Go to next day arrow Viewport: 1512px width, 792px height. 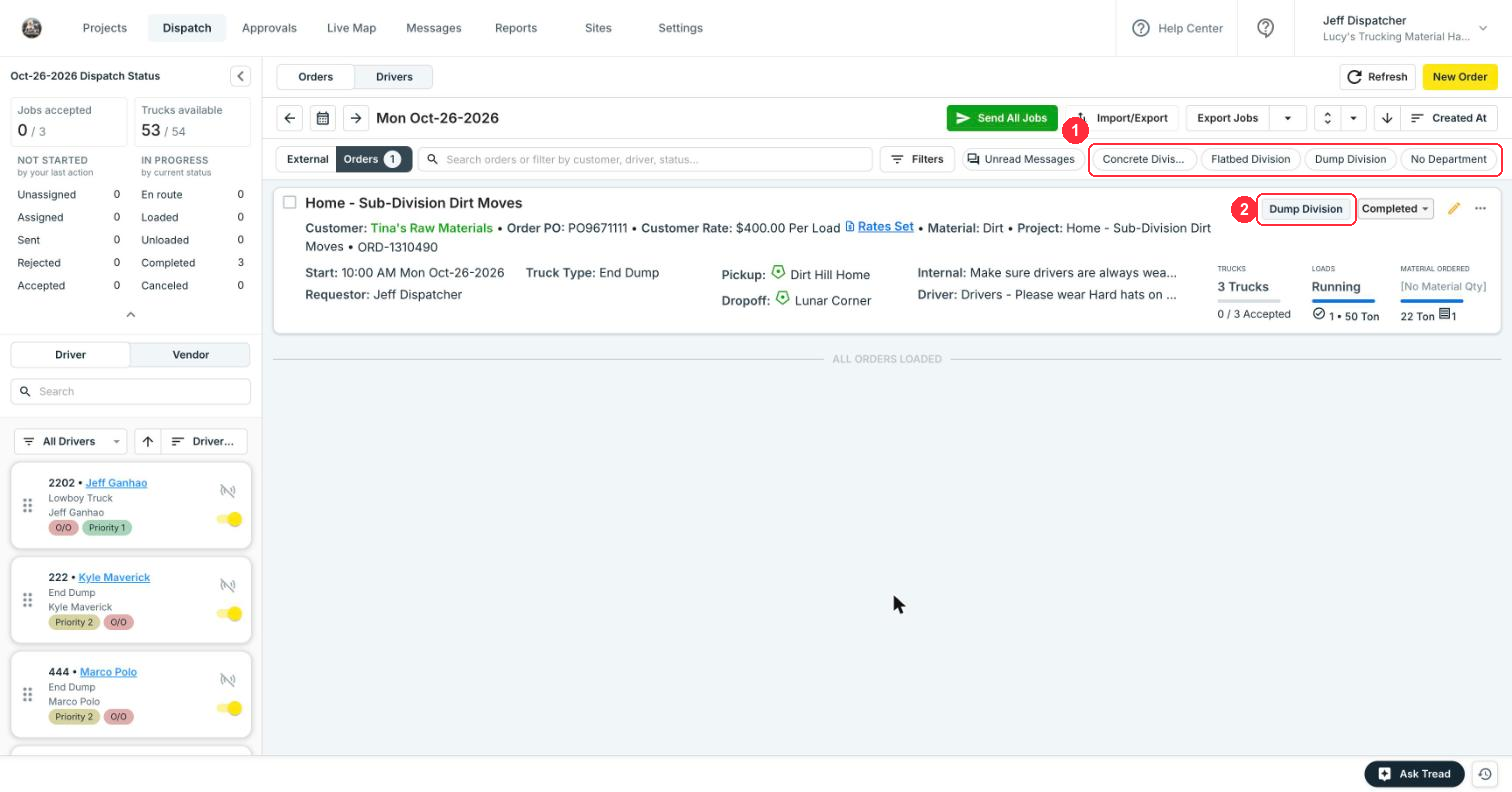click(x=356, y=118)
